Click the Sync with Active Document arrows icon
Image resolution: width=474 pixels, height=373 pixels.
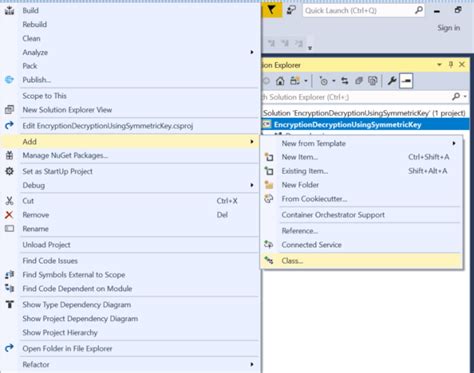coord(345,81)
